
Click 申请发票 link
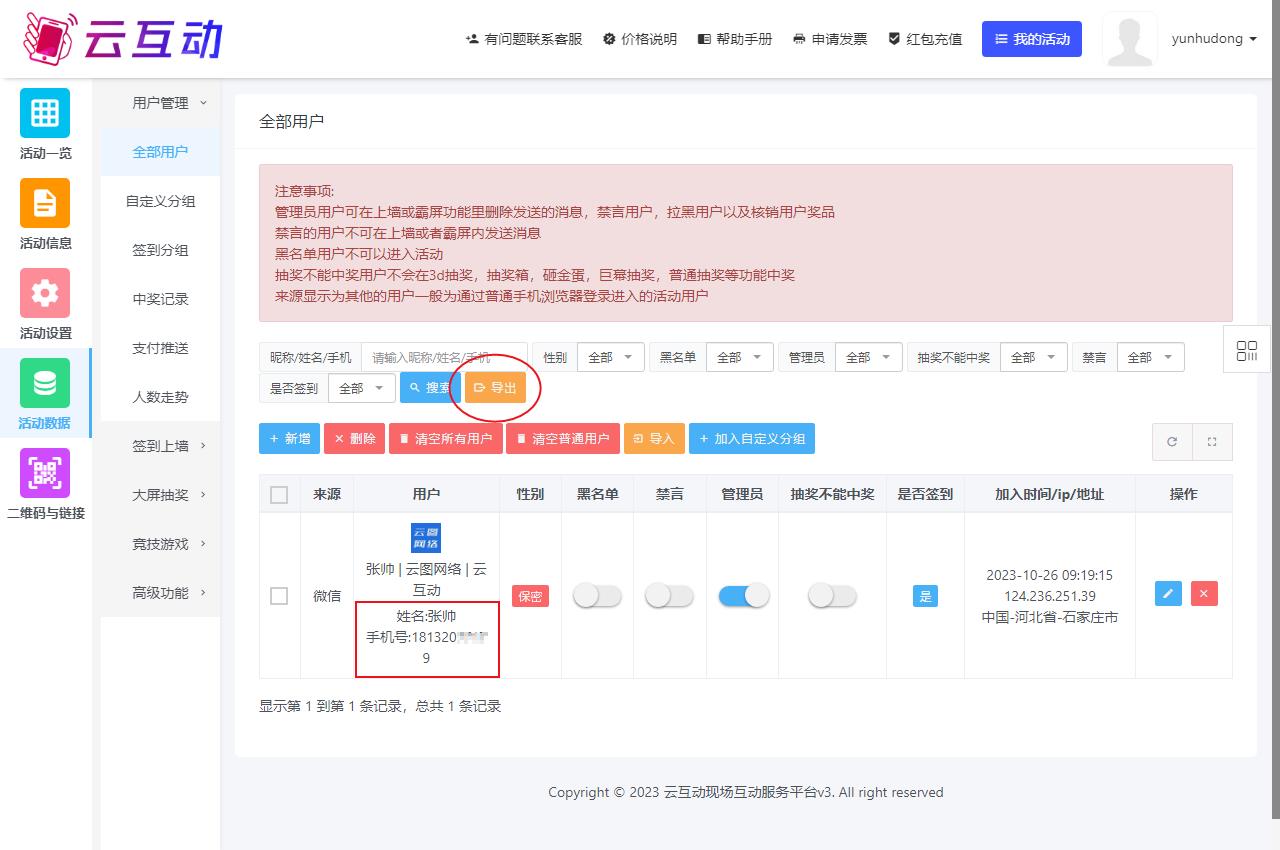click(x=830, y=39)
